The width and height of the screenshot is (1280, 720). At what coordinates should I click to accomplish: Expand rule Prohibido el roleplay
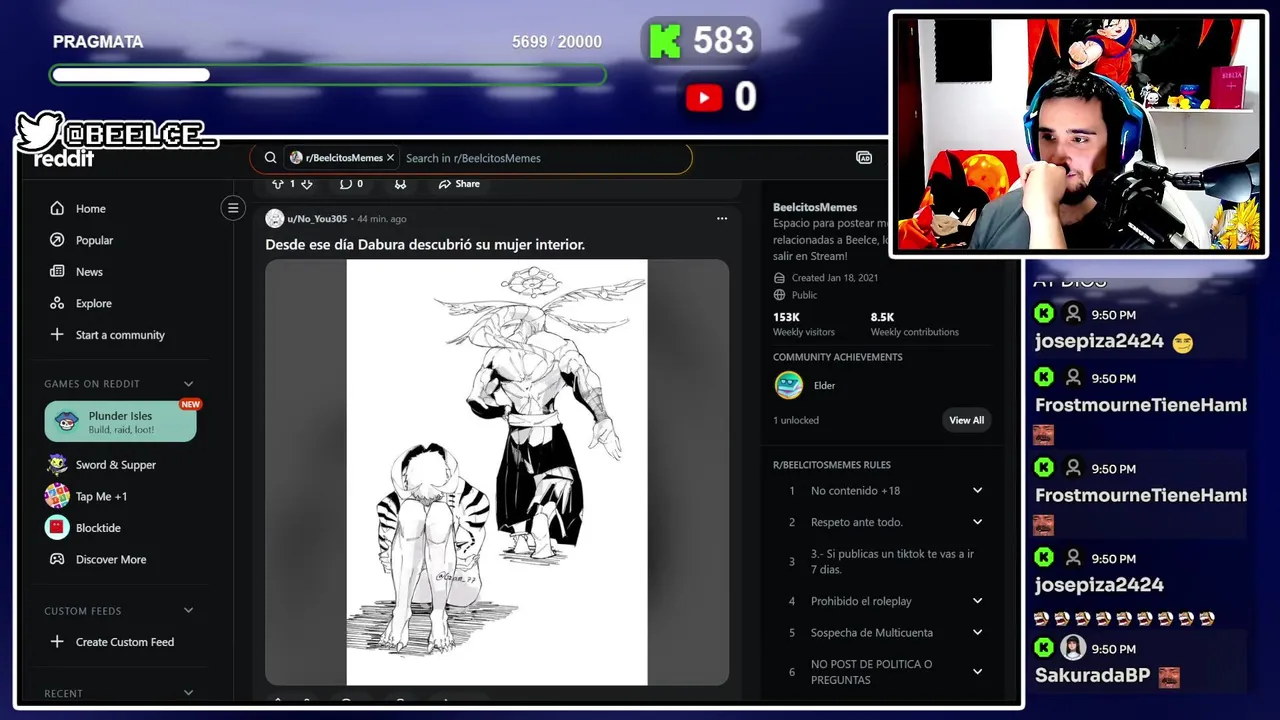[977, 601]
